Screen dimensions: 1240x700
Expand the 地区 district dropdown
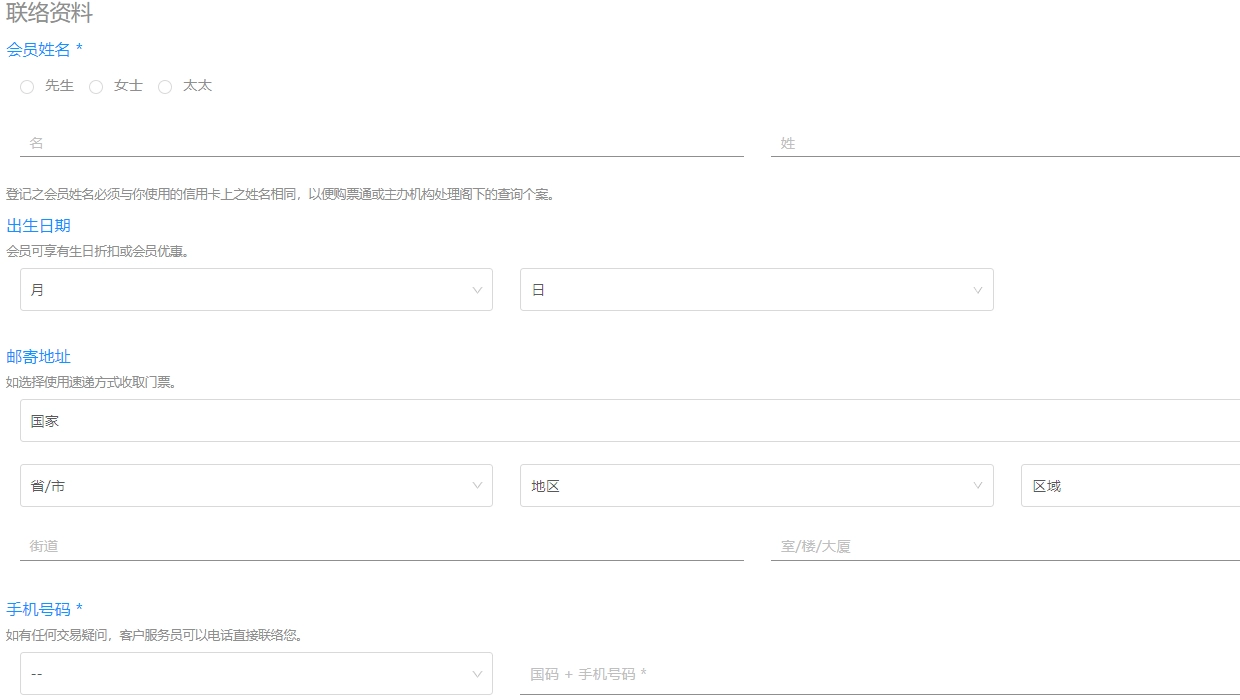(x=755, y=486)
